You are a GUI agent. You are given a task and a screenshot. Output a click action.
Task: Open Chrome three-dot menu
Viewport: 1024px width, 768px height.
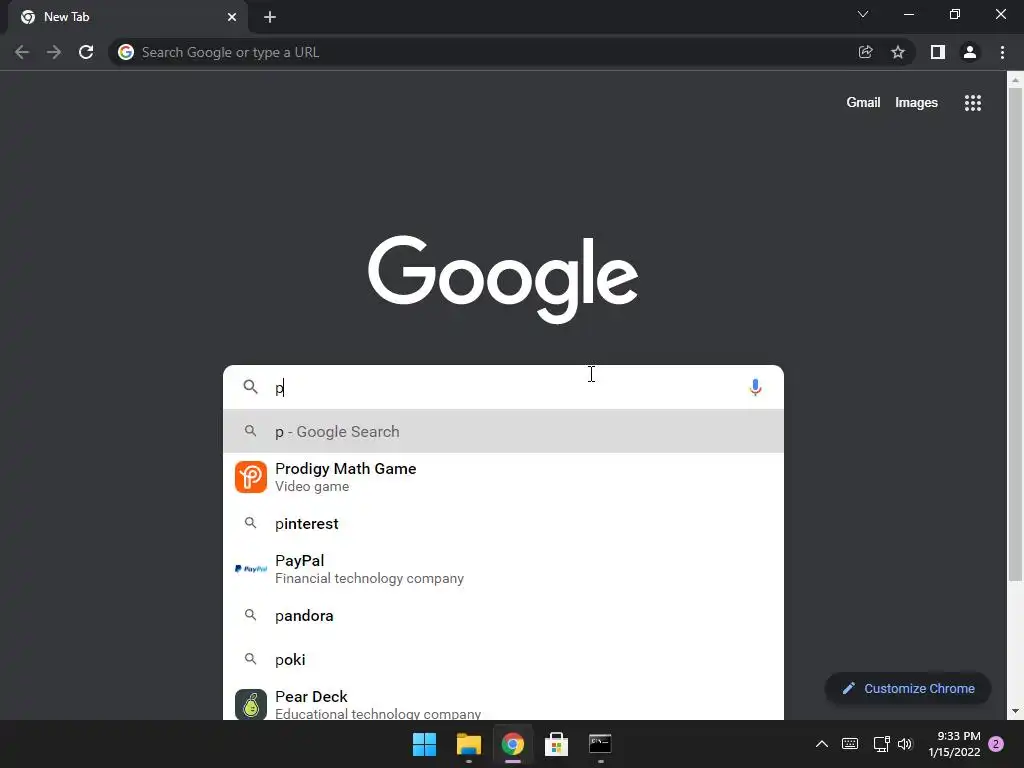(1002, 52)
